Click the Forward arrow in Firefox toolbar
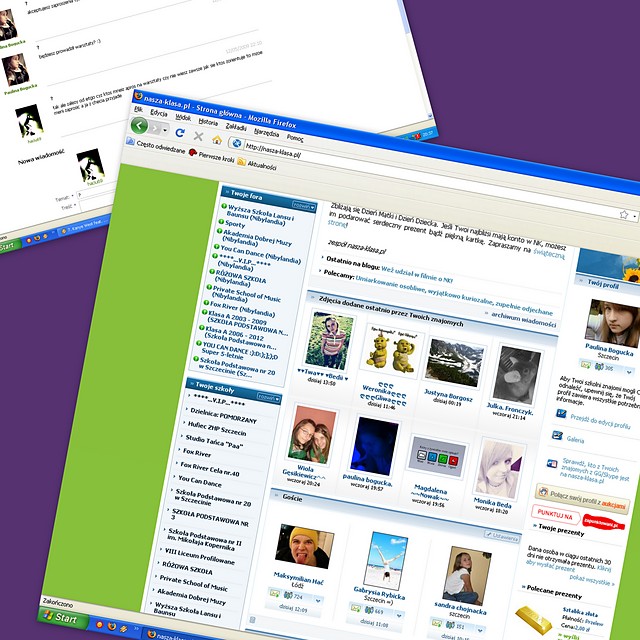640x640 pixels. pyautogui.click(x=155, y=128)
